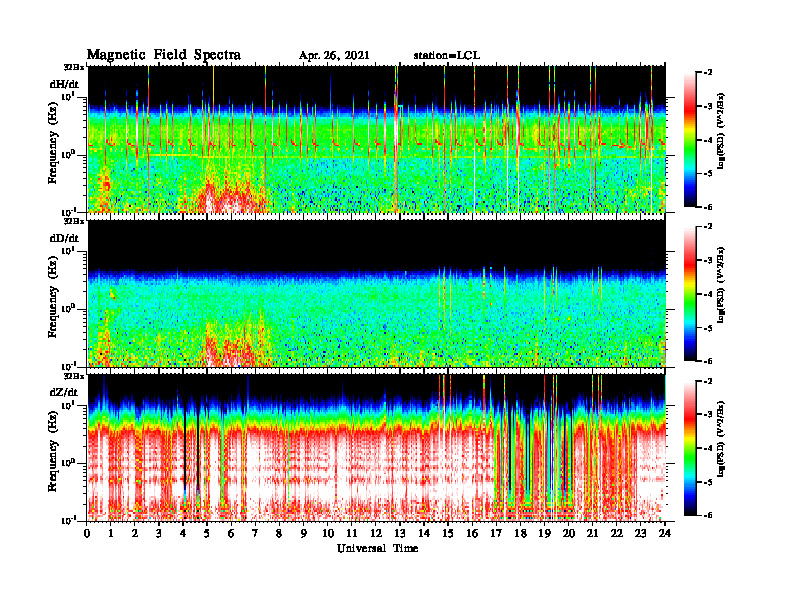Screen dimensions: 792x612
Task: Click inside the dD/dt spectrogram panel
Action: tap(377, 293)
